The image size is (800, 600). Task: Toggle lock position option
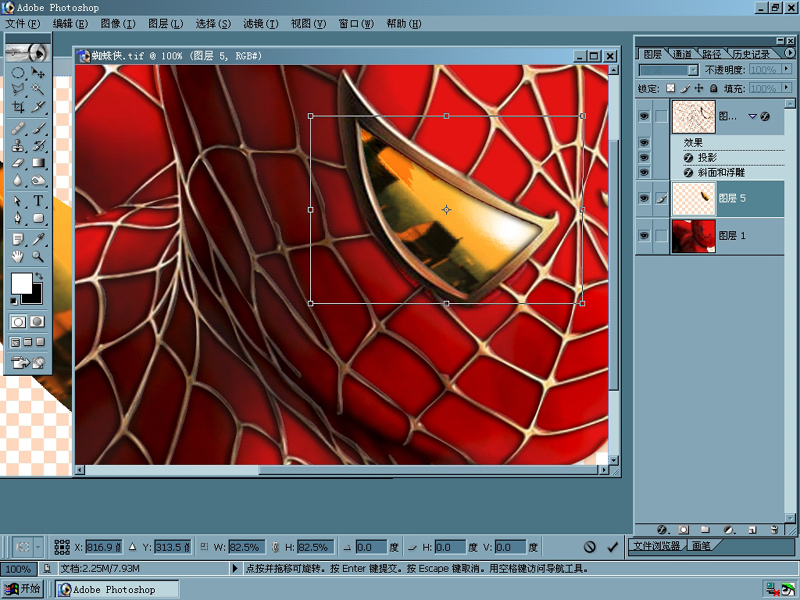pyautogui.click(x=699, y=88)
